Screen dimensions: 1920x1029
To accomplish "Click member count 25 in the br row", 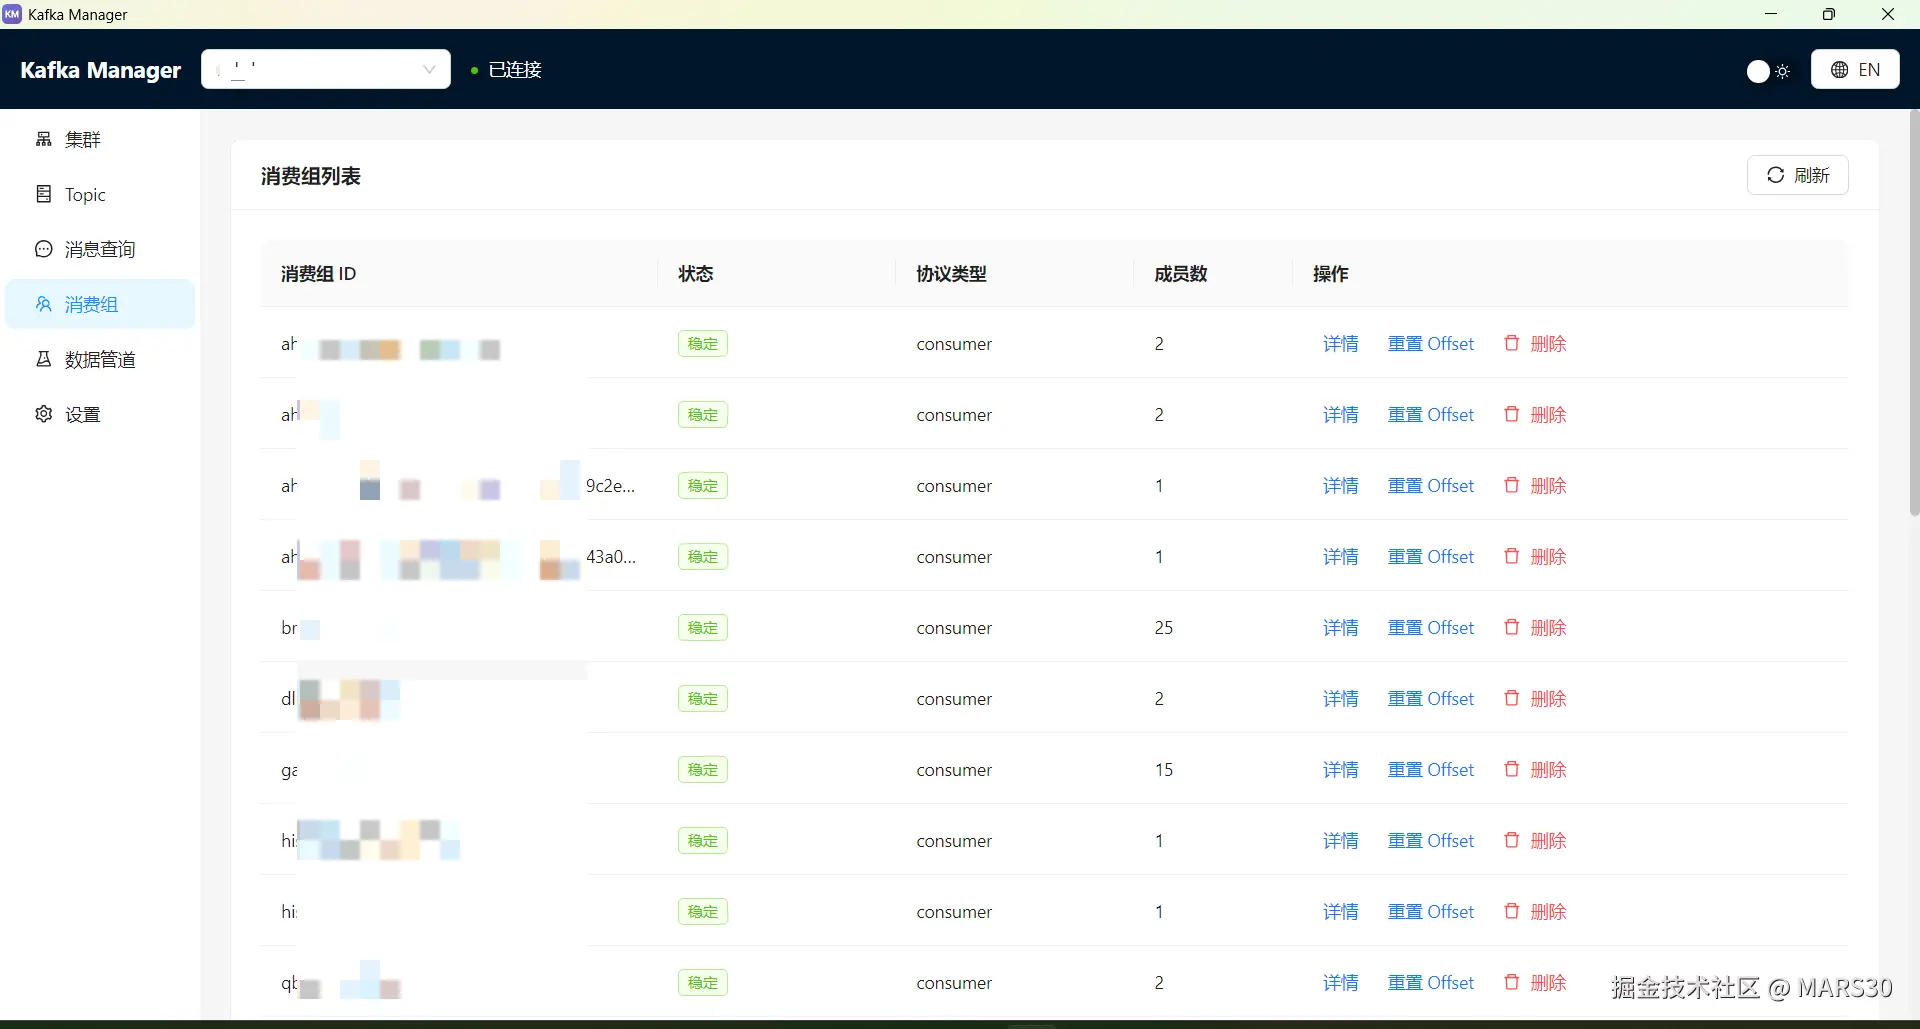I will (x=1164, y=628).
